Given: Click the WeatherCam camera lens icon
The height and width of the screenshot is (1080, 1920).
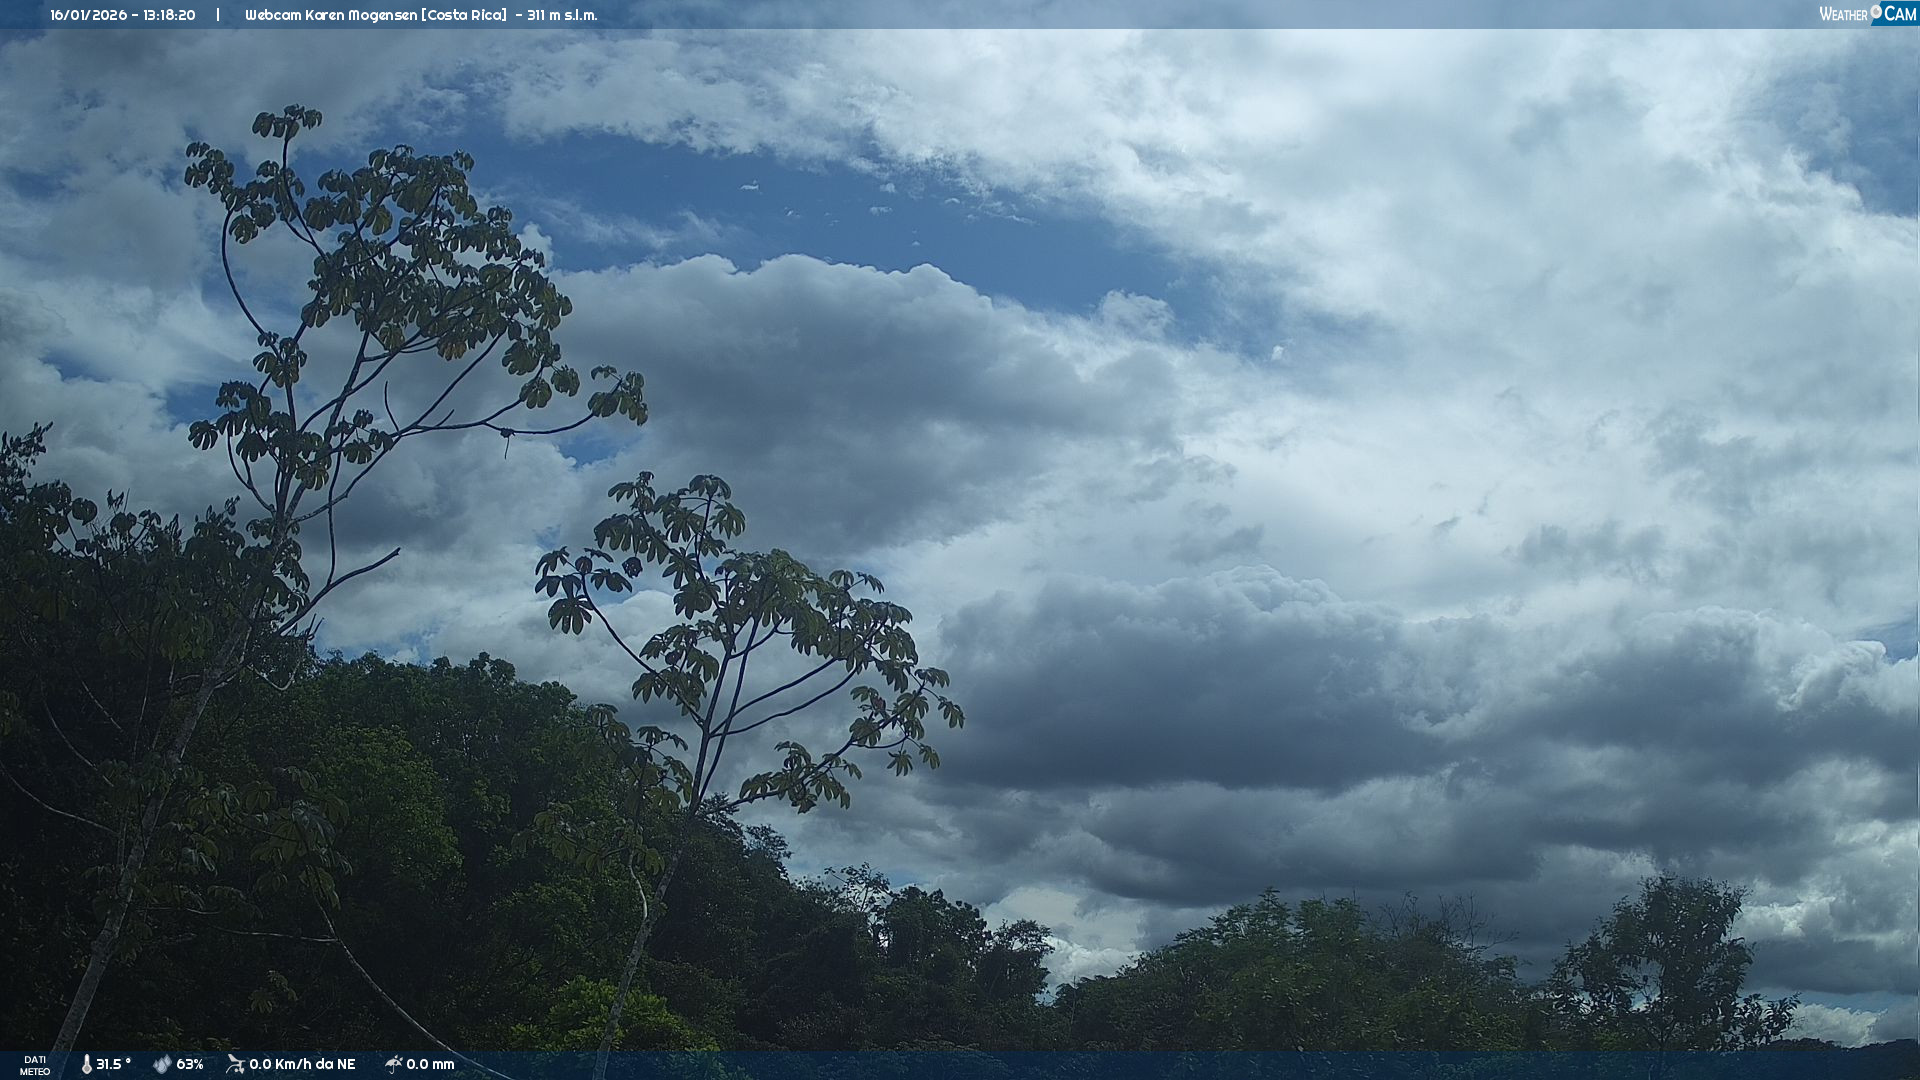Looking at the screenshot, I should click(x=1876, y=11).
